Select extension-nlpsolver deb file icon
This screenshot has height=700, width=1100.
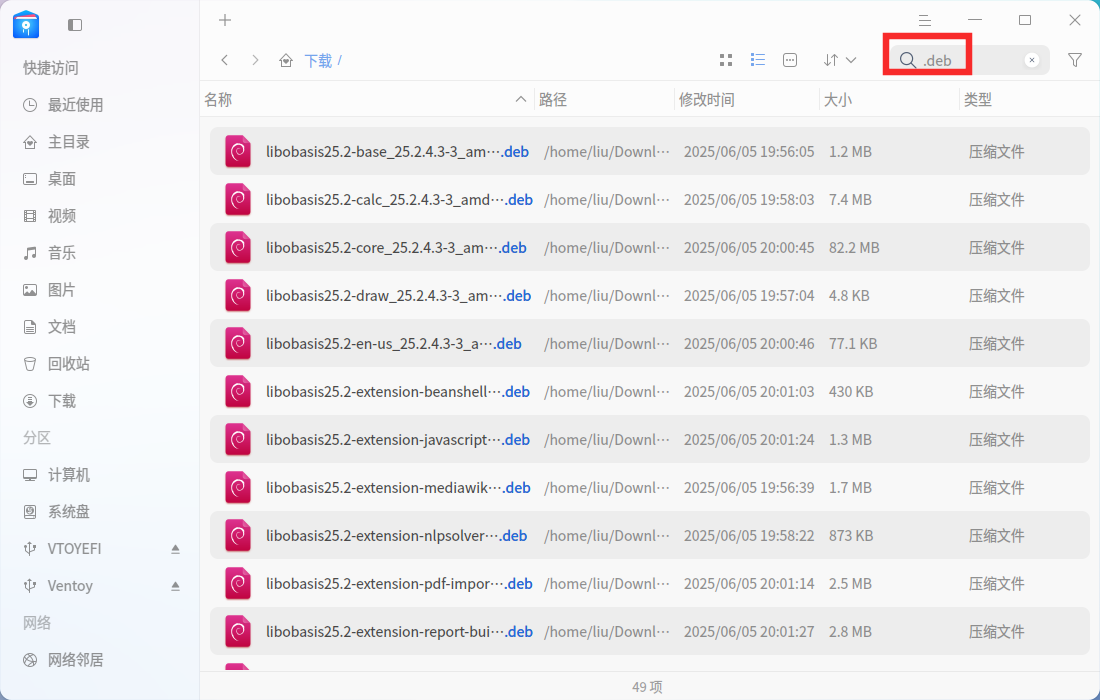point(238,536)
